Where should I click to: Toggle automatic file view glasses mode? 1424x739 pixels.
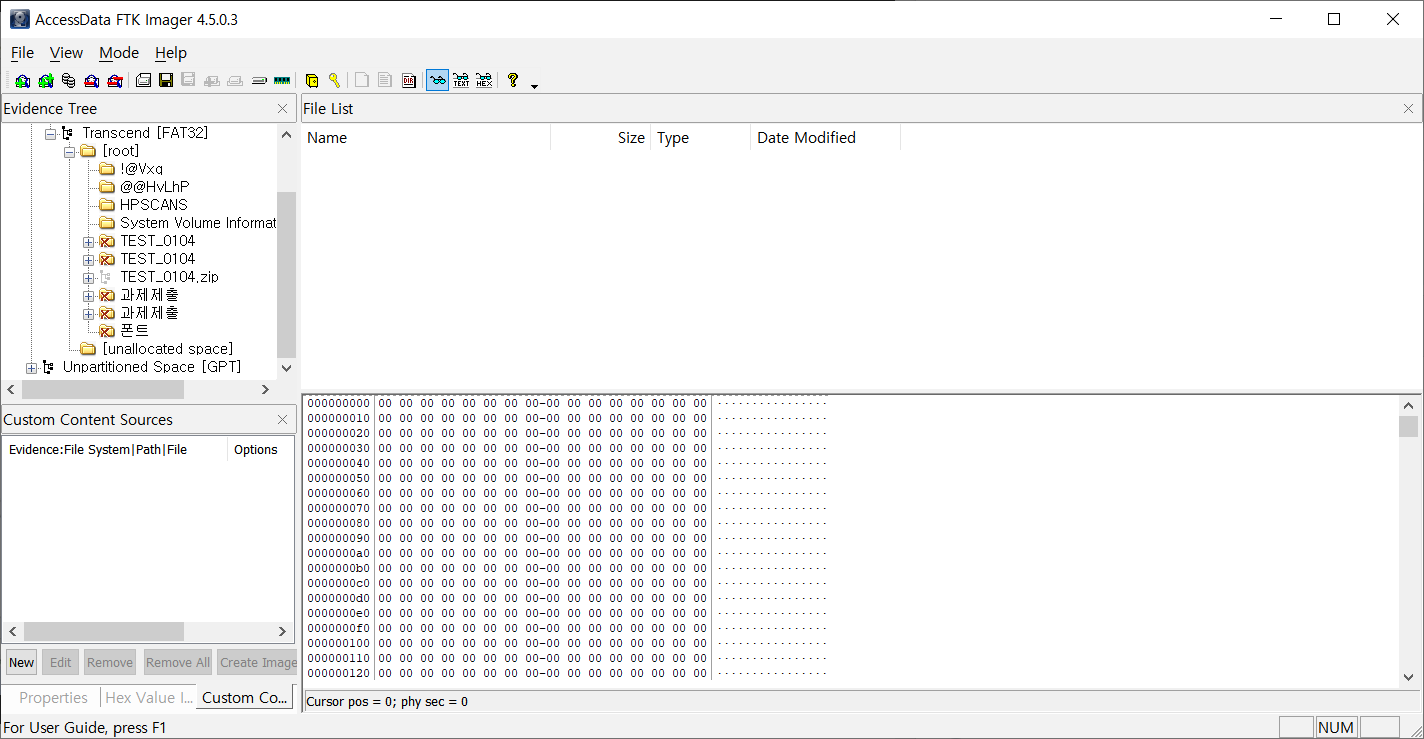coord(437,81)
